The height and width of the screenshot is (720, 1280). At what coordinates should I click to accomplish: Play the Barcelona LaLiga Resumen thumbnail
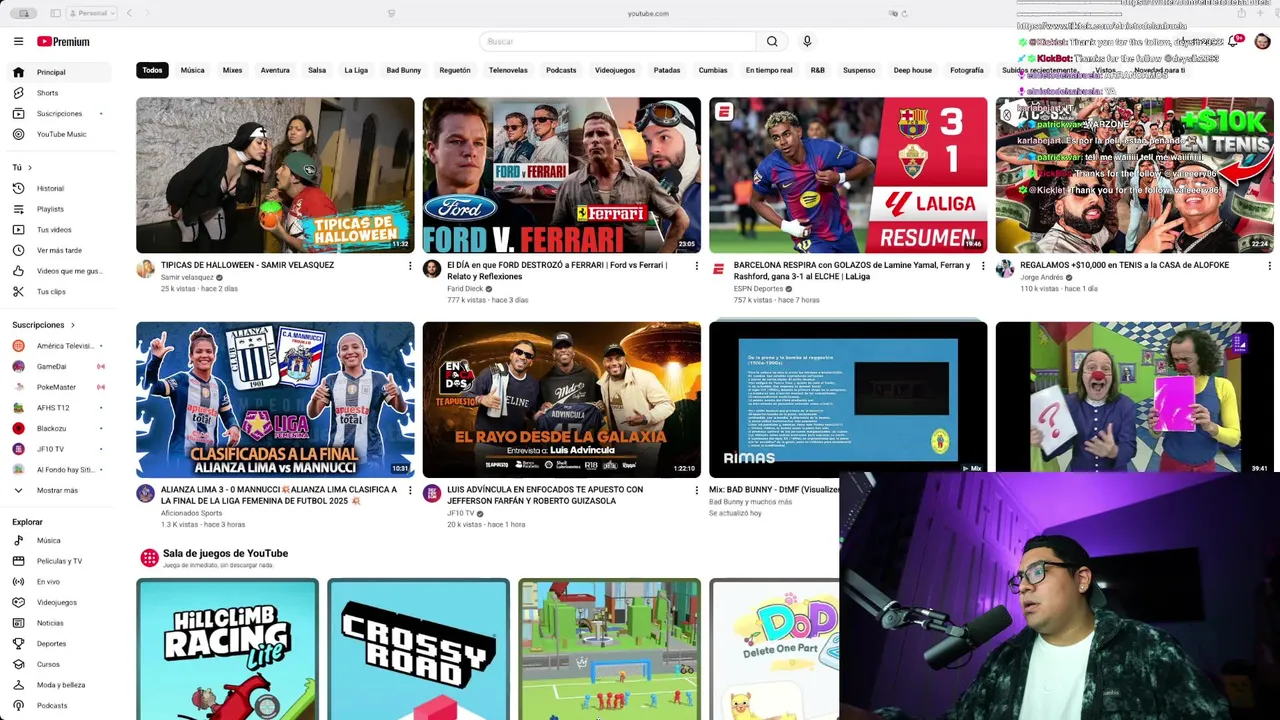(848, 175)
